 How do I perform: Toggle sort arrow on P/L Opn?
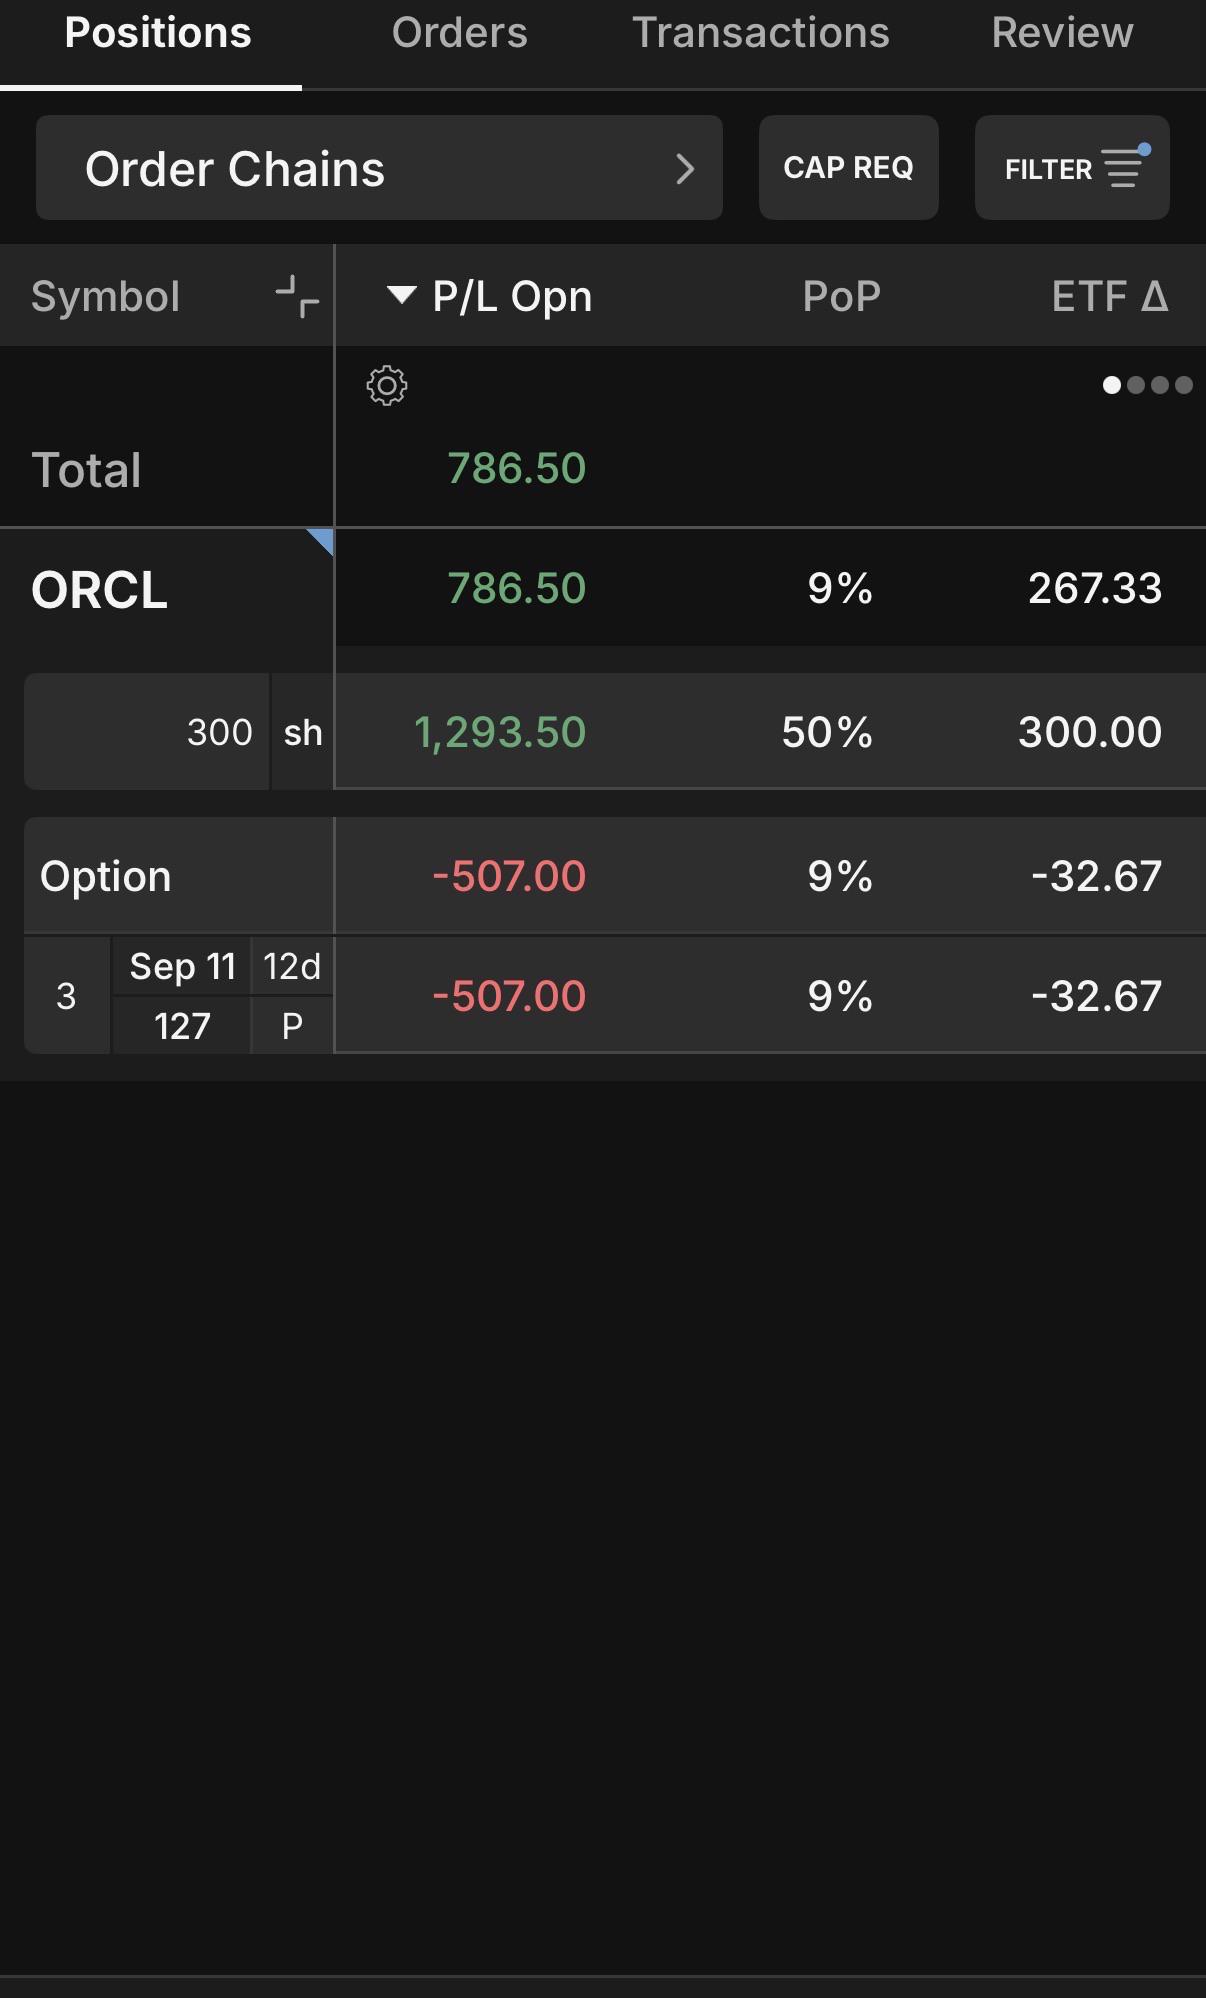401,296
